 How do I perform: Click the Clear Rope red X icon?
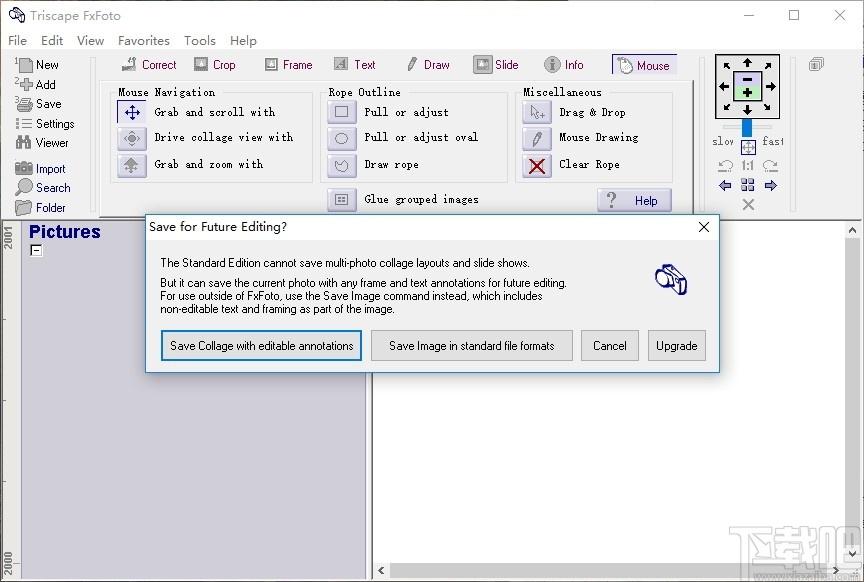[x=537, y=165]
